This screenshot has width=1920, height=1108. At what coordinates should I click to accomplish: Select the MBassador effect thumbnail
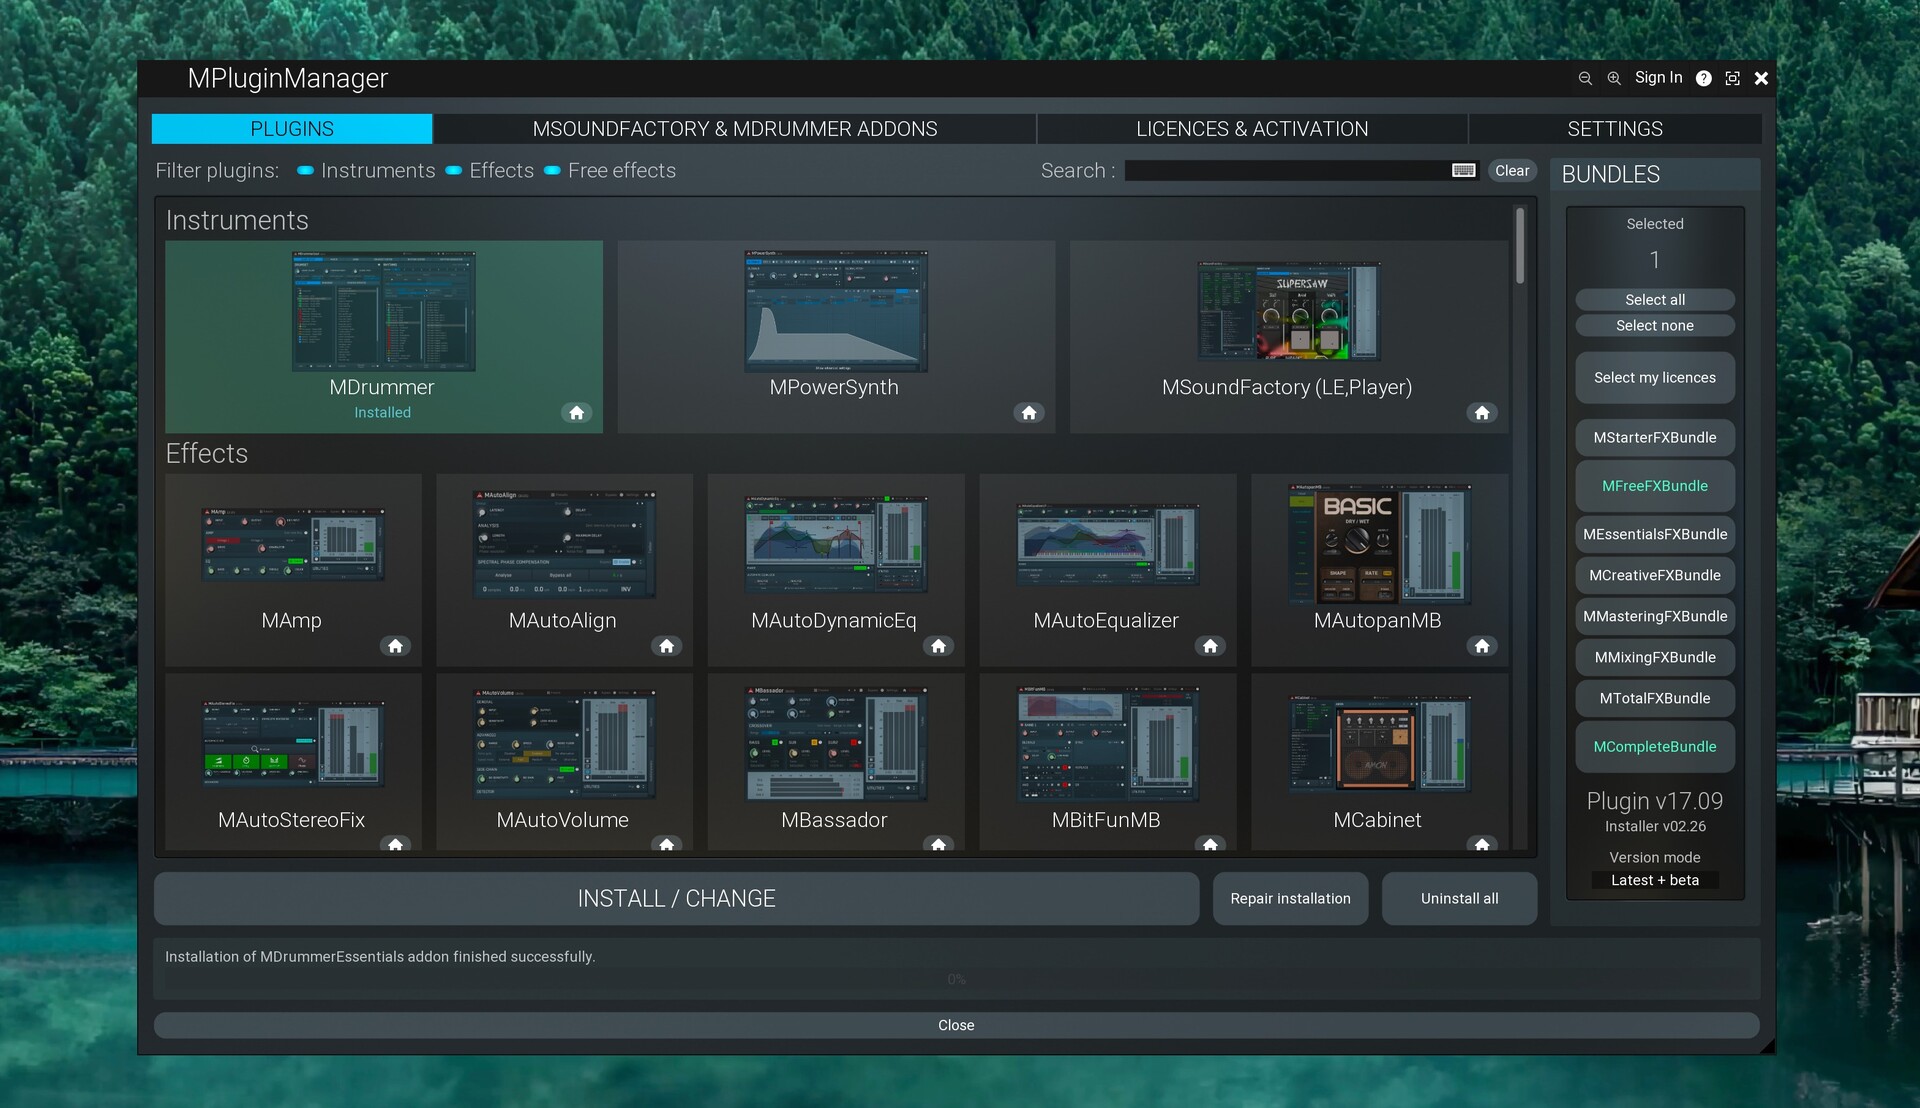[x=836, y=743]
